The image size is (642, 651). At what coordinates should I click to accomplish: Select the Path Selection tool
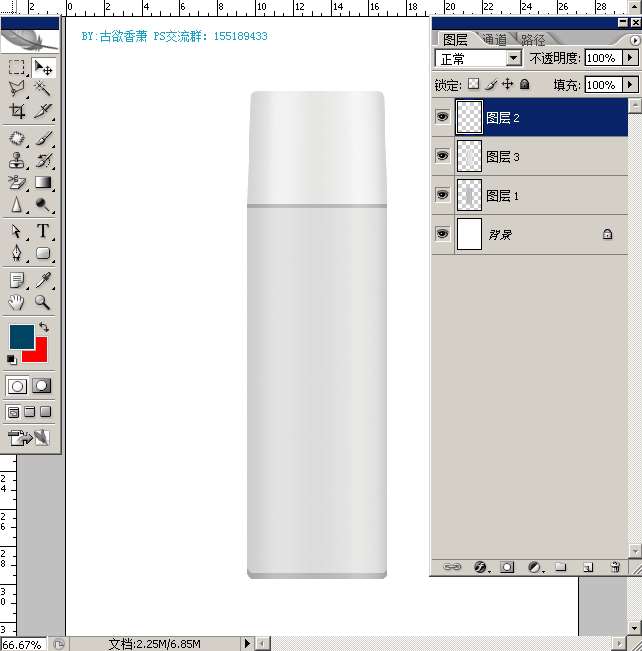[x=17, y=231]
